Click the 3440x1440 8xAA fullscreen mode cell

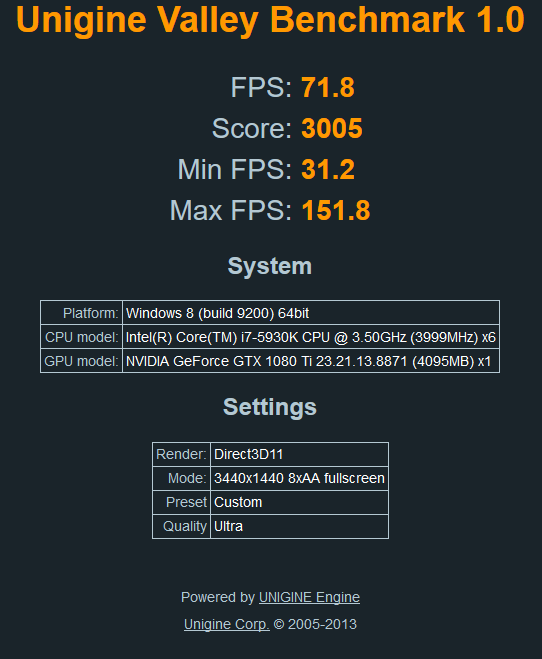pos(299,478)
